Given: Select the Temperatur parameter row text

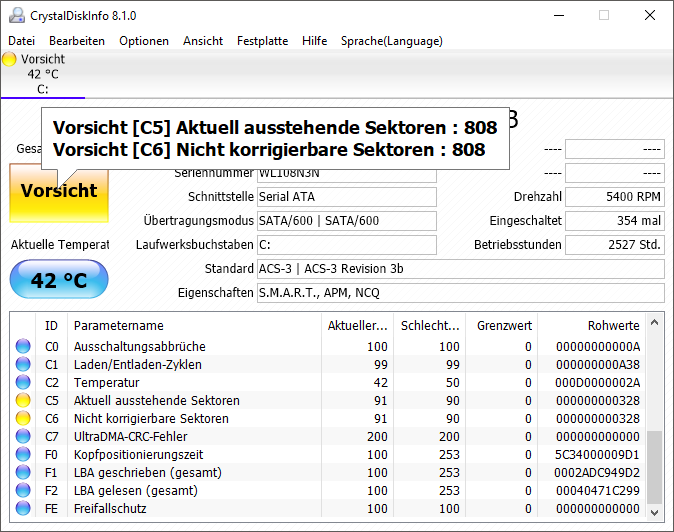Looking at the screenshot, I should click(x=107, y=382).
